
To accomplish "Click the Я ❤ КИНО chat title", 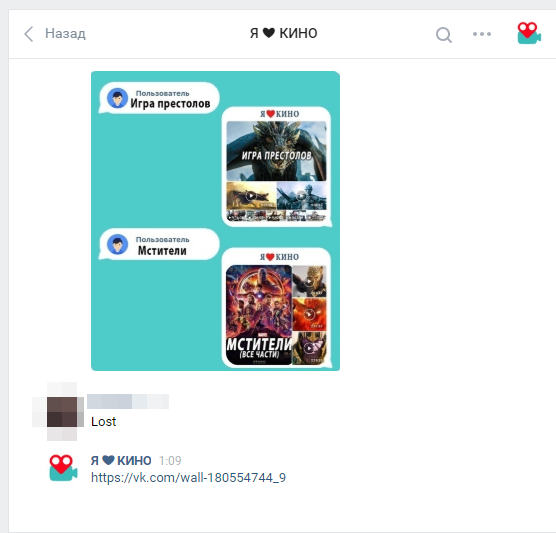I will click(284, 33).
